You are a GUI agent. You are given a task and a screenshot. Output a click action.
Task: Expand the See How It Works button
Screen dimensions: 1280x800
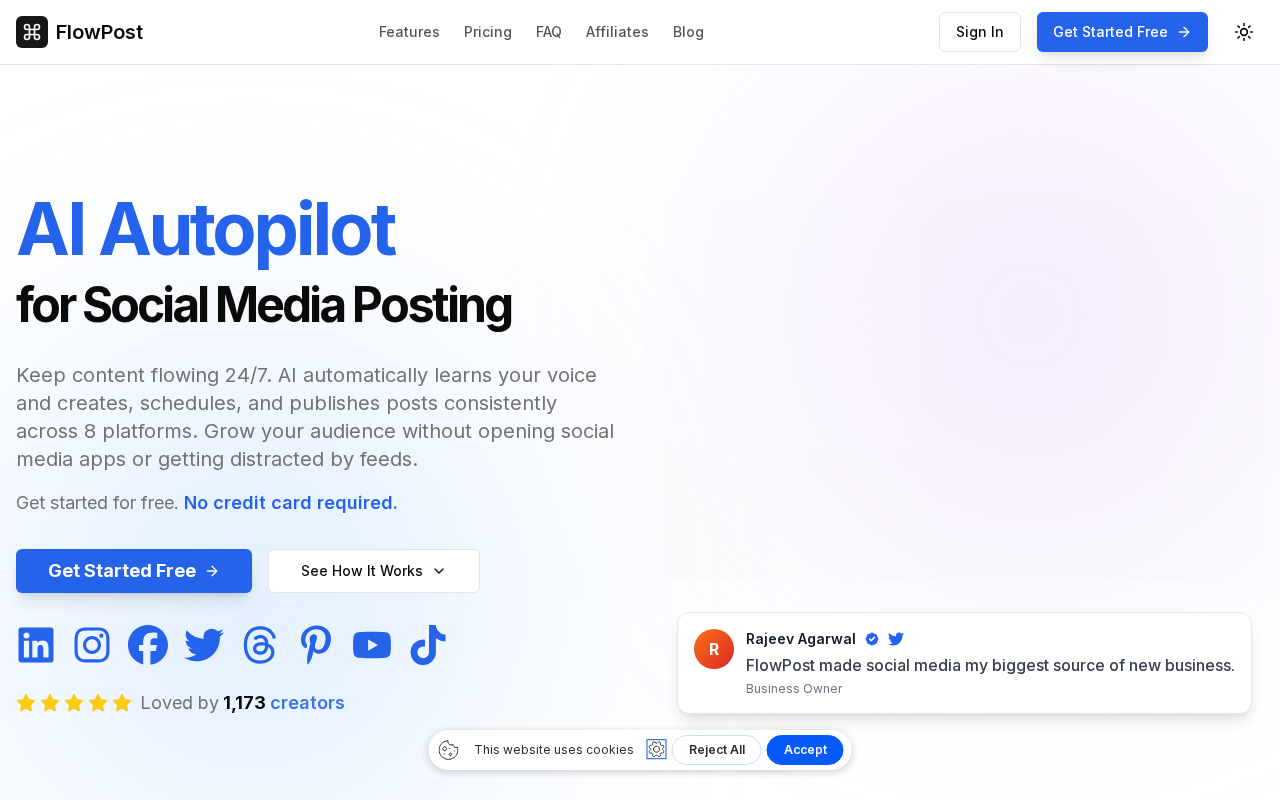pyautogui.click(x=374, y=571)
